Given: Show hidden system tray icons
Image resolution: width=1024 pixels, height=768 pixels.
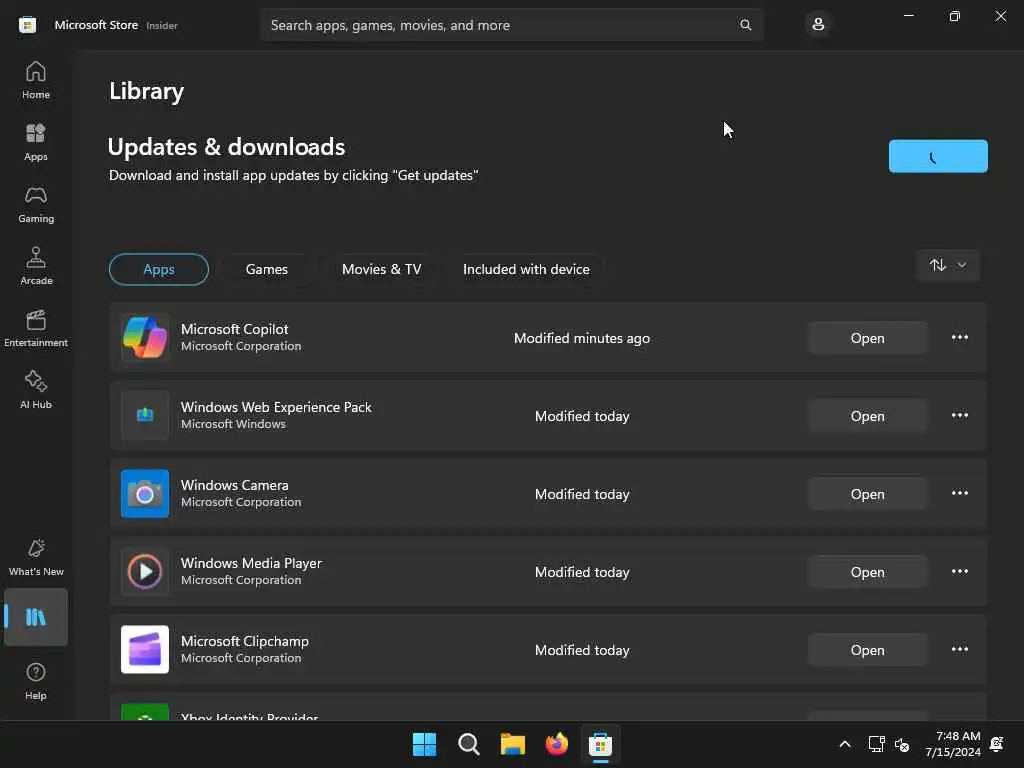Looking at the screenshot, I should point(844,744).
